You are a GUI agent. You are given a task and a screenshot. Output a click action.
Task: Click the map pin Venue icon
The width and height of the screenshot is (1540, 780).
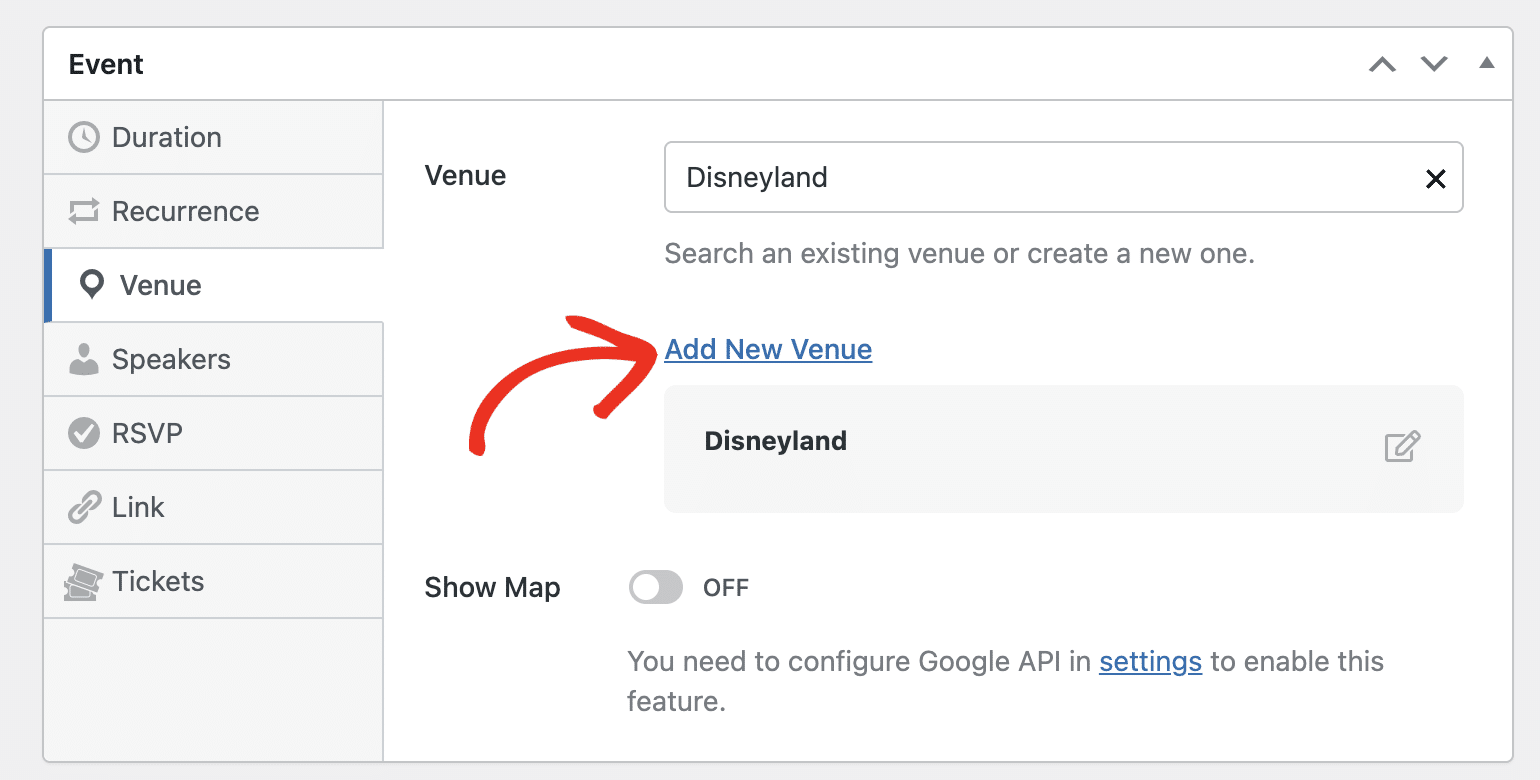coord(92,286)
